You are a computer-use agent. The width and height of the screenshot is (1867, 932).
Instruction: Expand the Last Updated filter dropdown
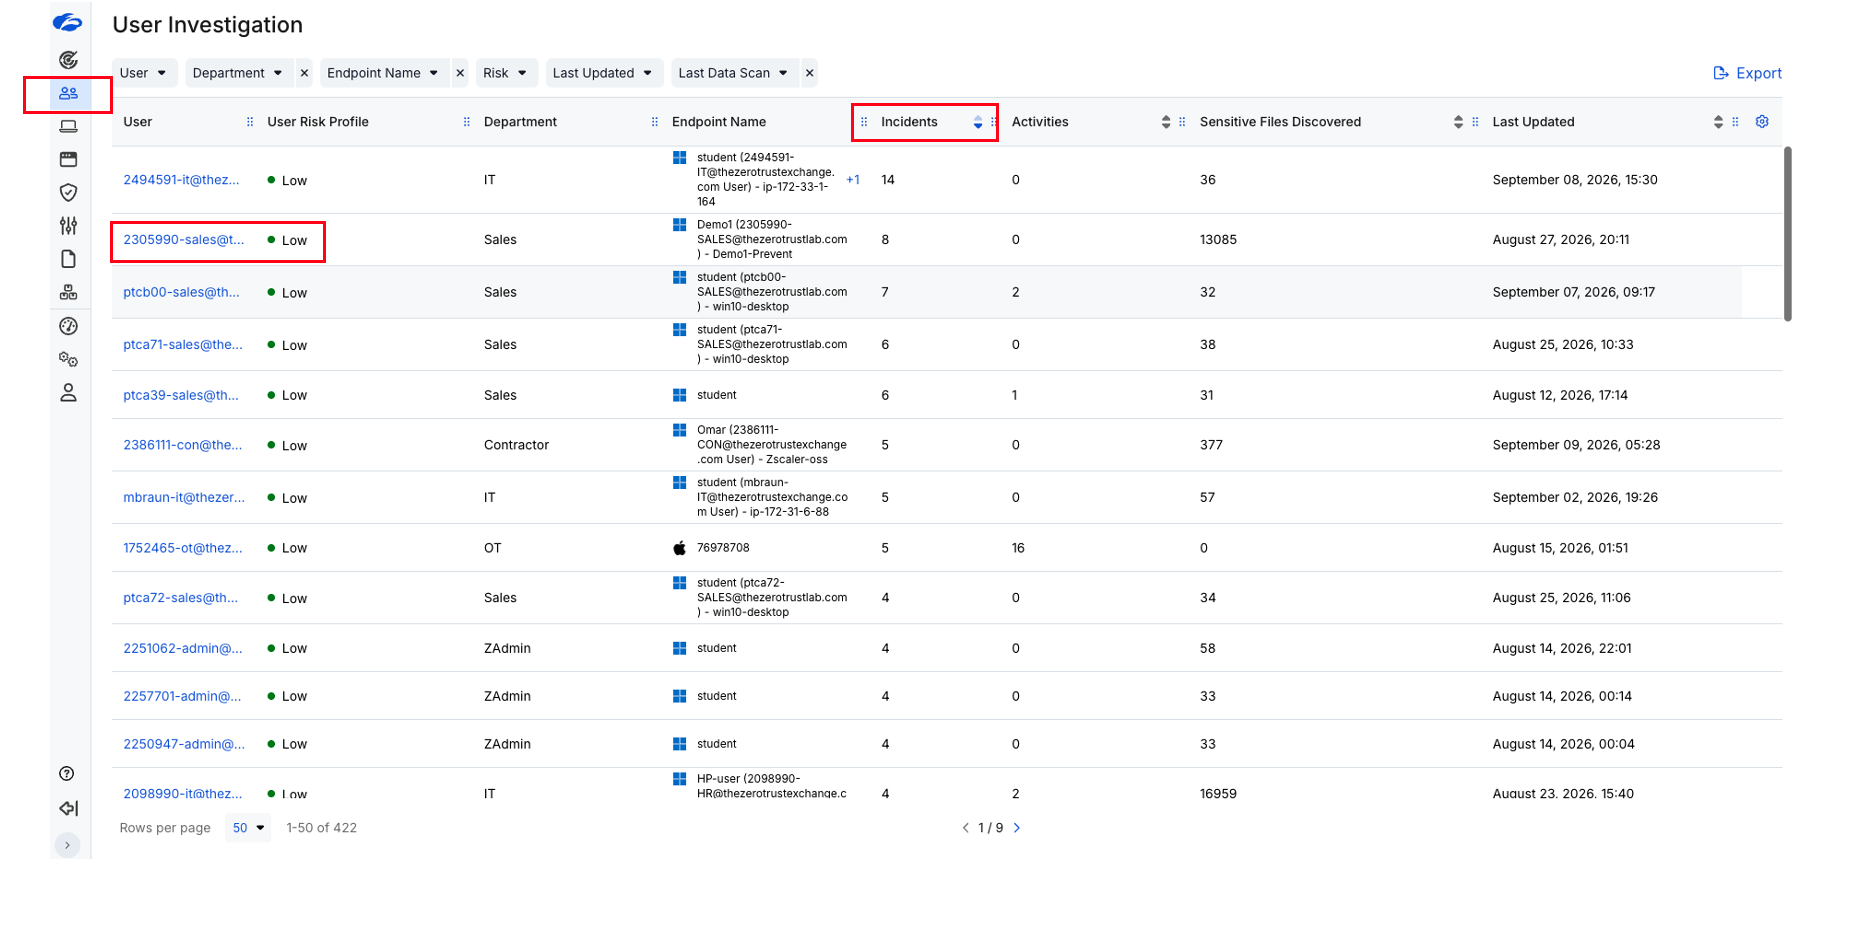coord(603,73)
